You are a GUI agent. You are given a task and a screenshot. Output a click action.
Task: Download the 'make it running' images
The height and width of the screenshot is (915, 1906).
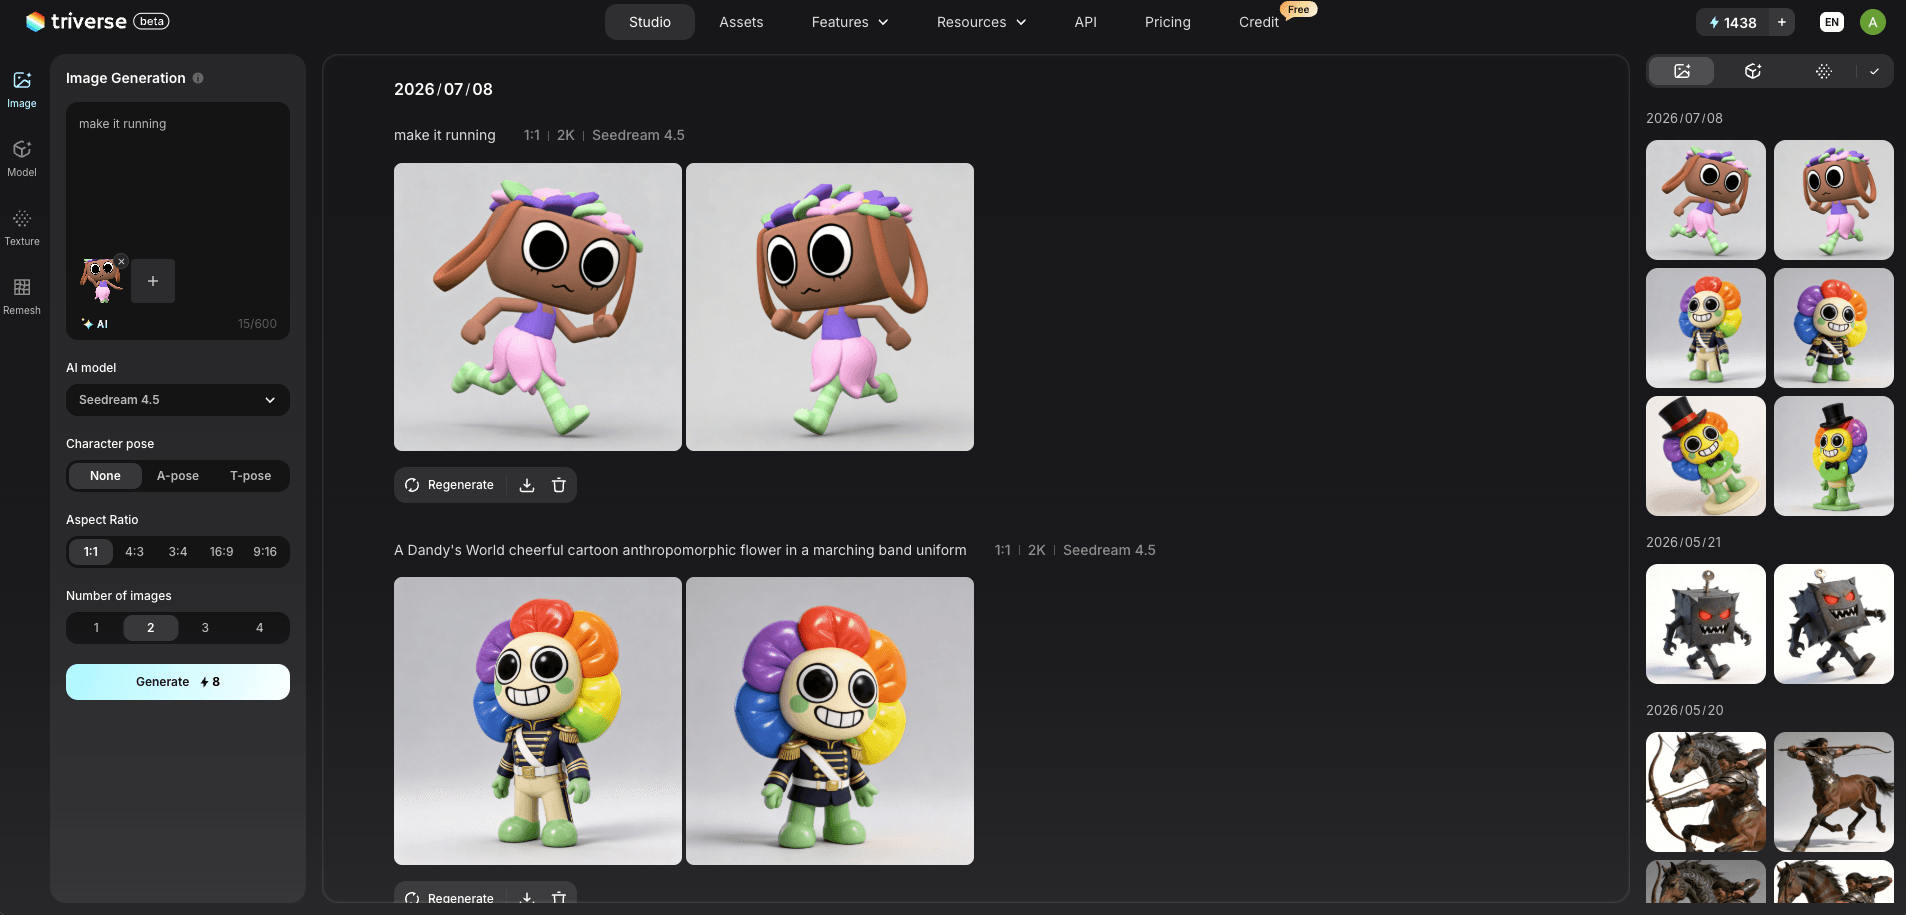click(x=527, y=485)
